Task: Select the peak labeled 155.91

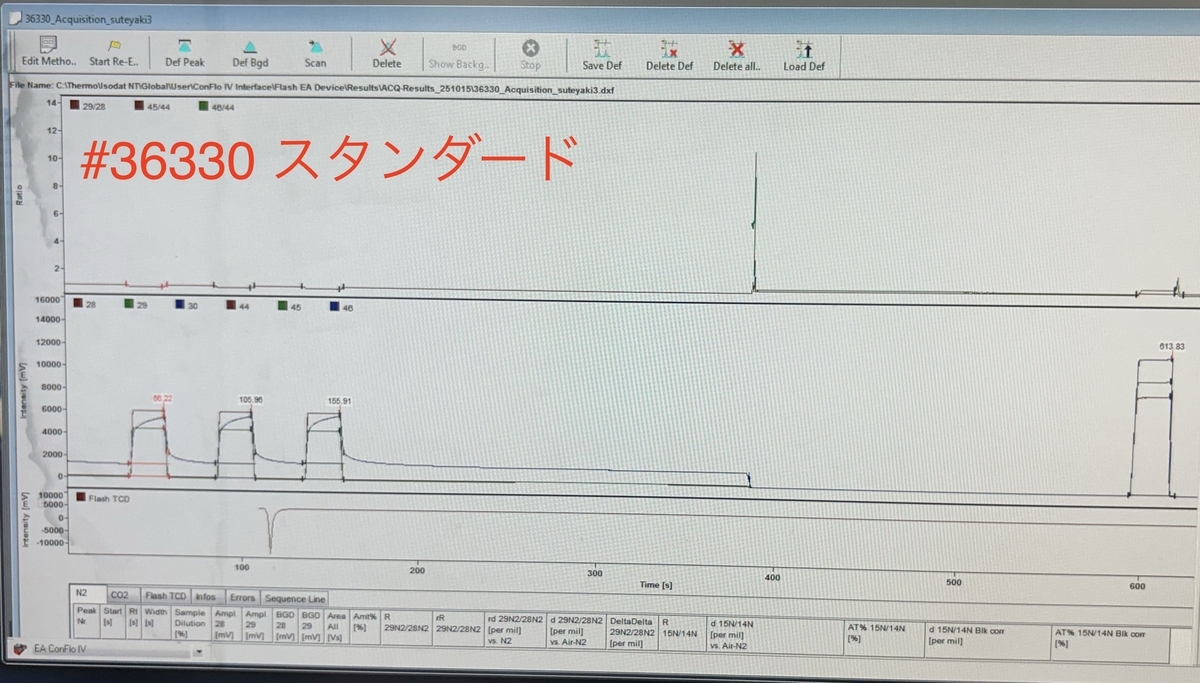Action: (x=340, y=400)
